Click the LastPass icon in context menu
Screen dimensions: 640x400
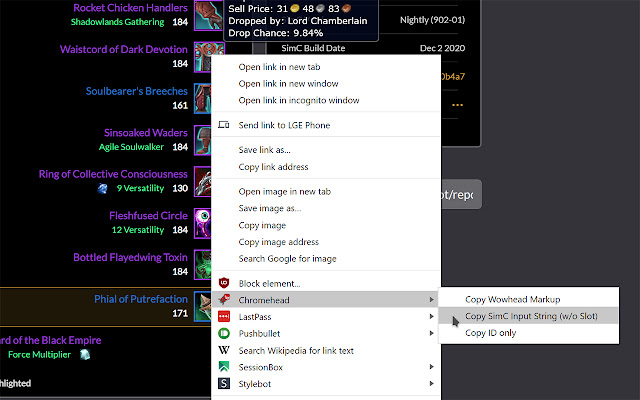point(224,316)
